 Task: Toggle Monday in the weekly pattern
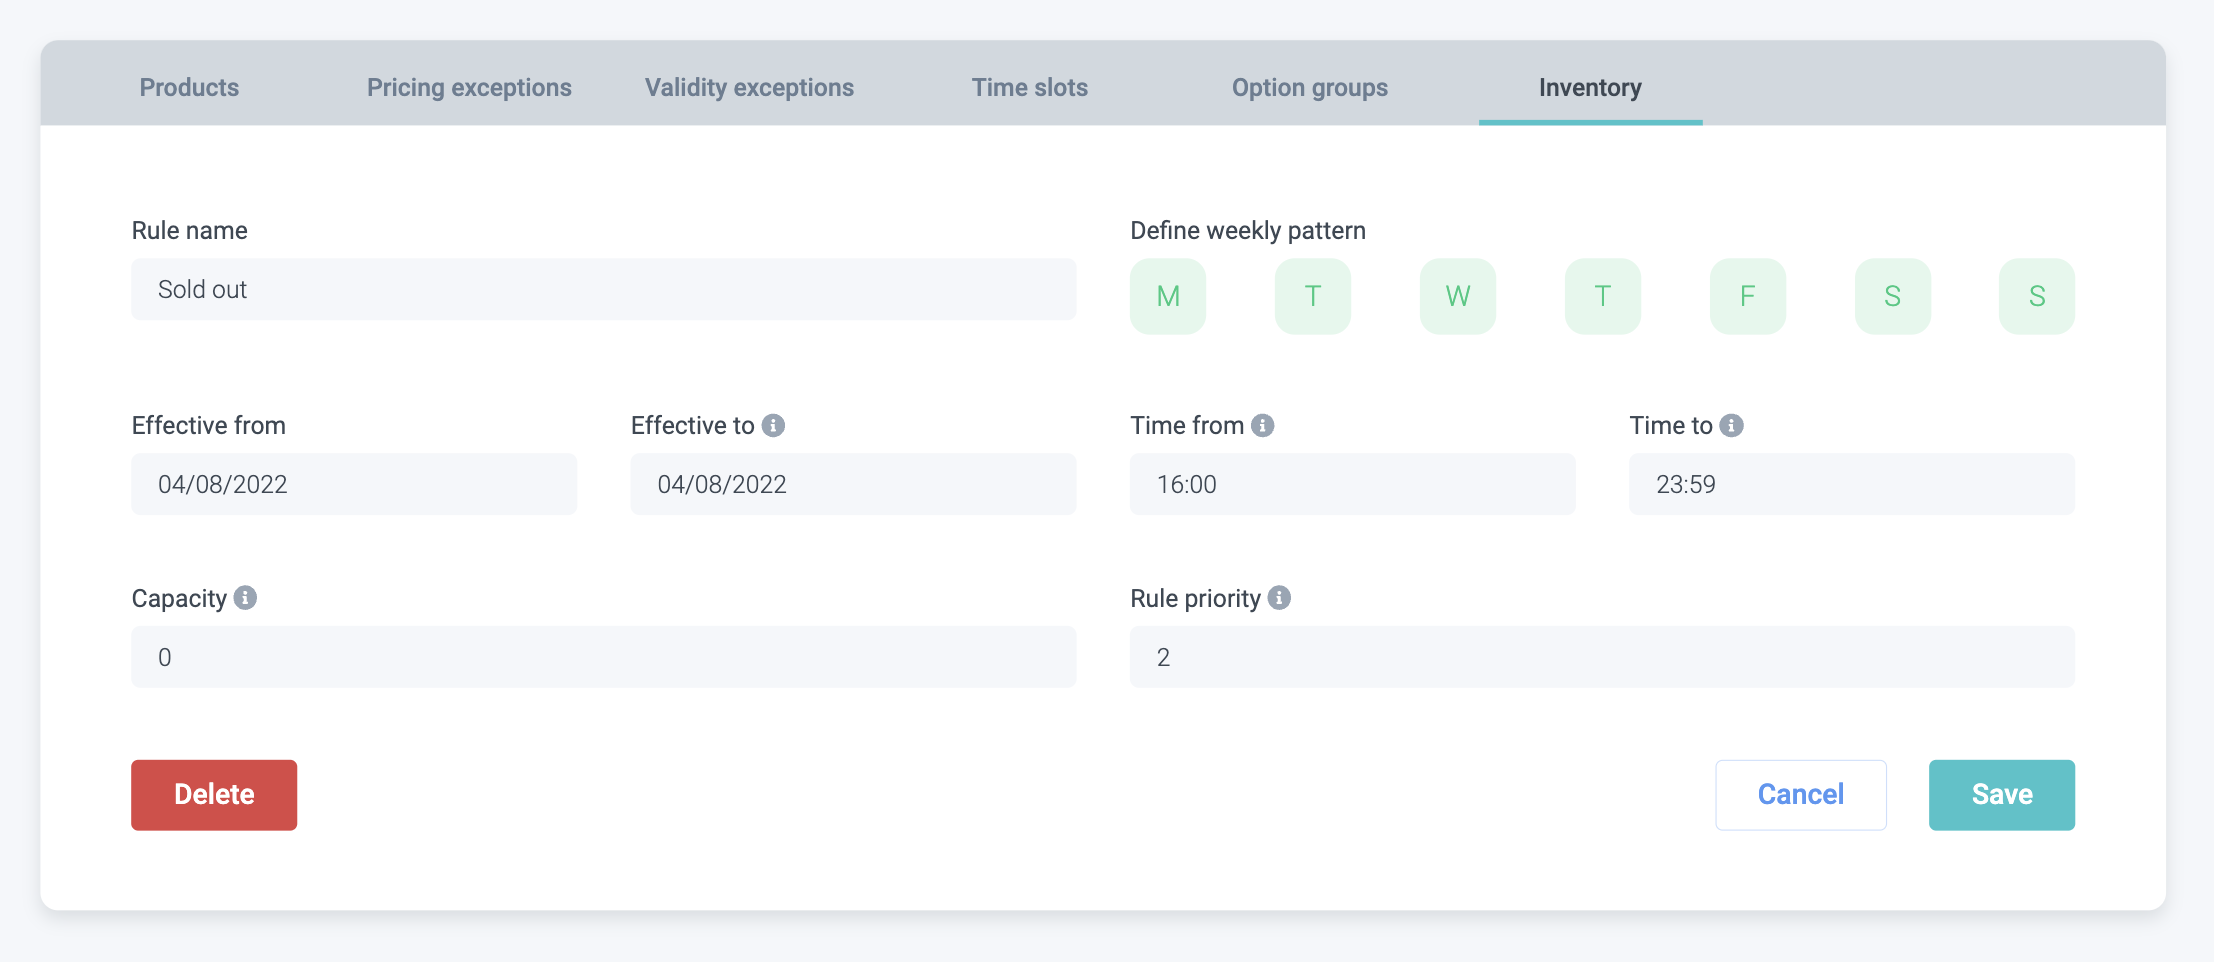point(1168,296)
